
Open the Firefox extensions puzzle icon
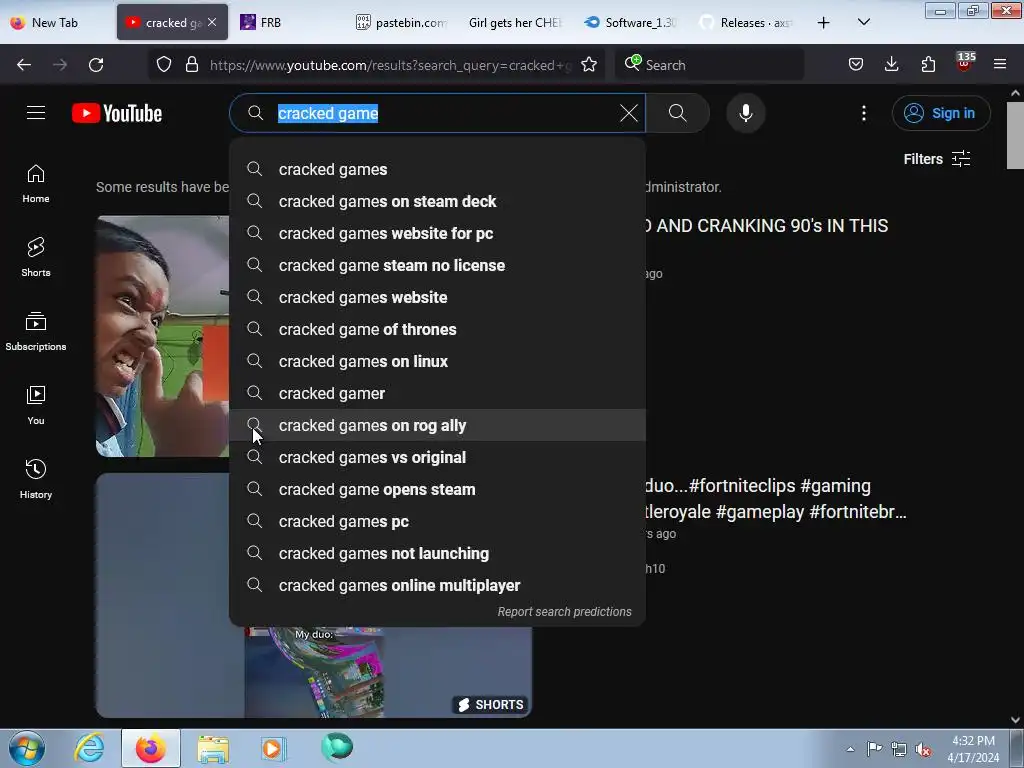click(x=928, y=65)
